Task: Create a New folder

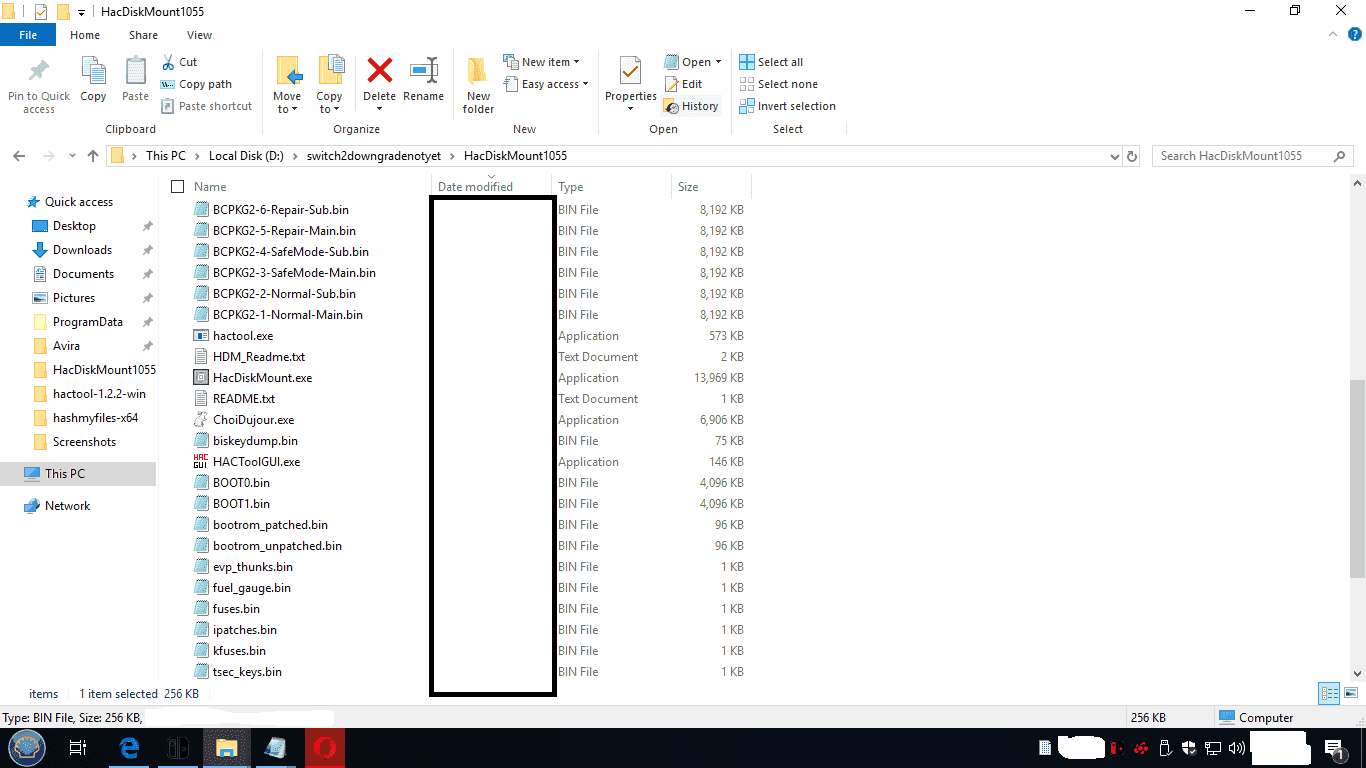Action: point(478,85)
